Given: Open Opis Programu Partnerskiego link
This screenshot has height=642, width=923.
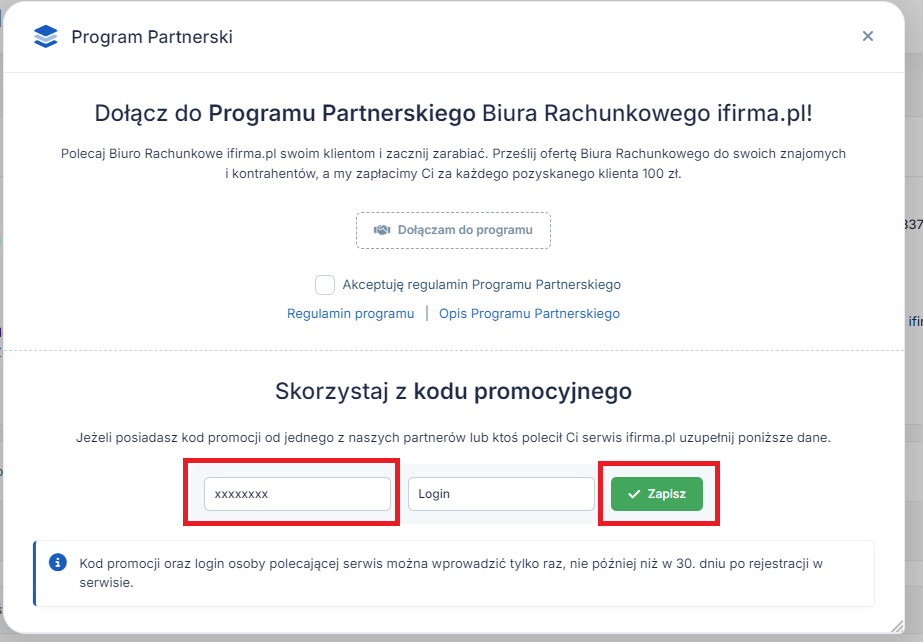Looking at the screenshot, I should click(529, 314).
